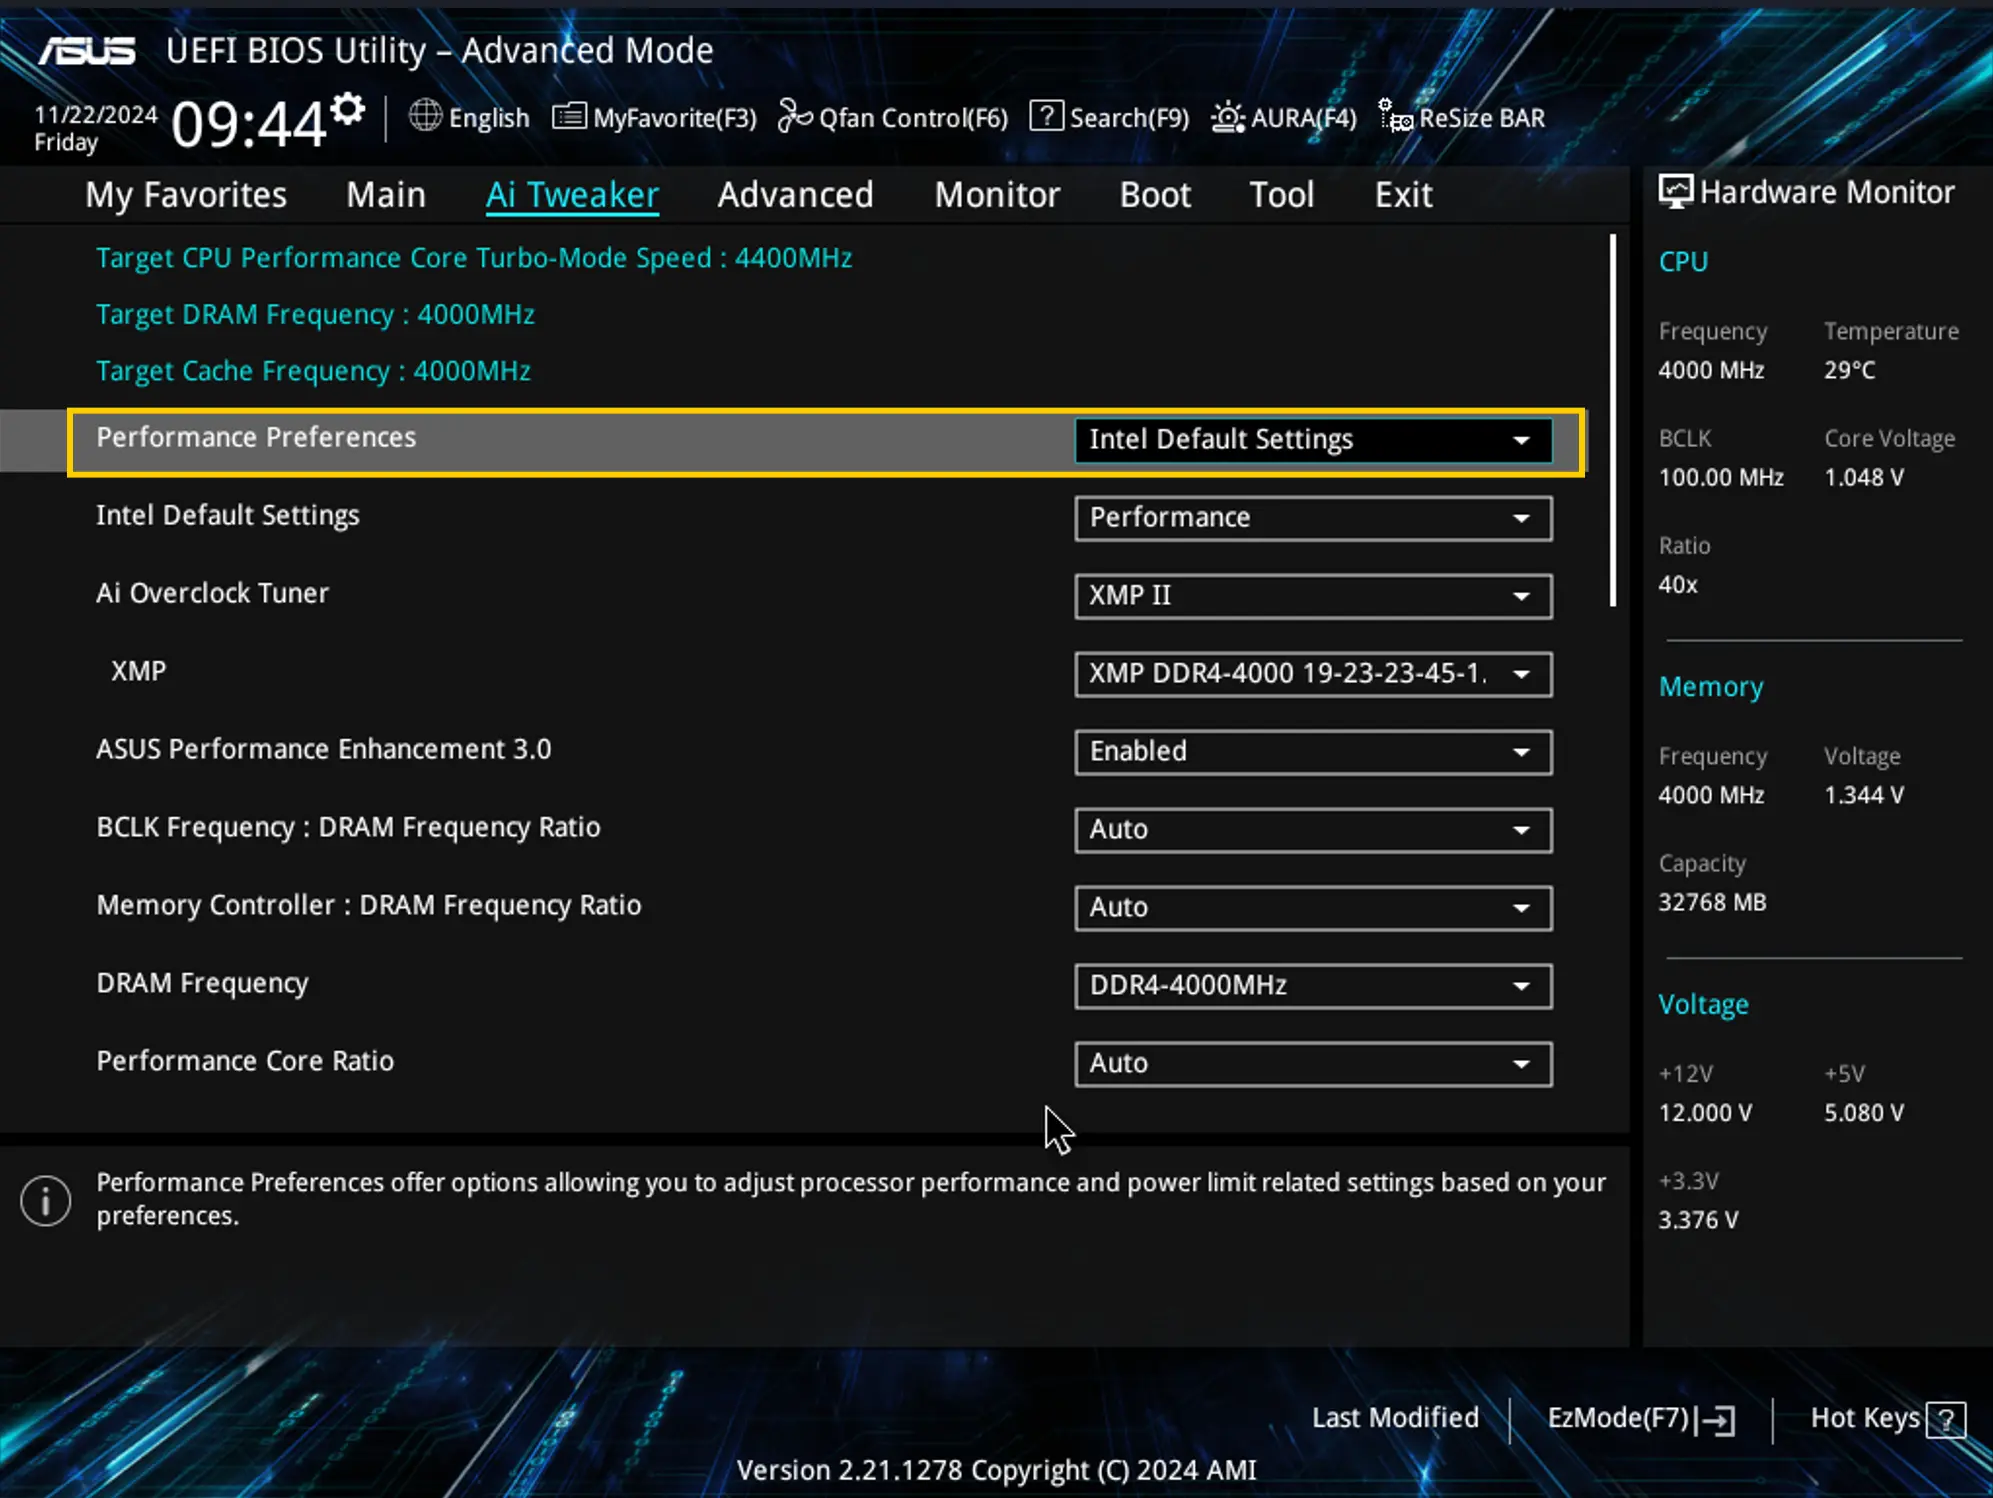Image resolution: width=1993 pixels, height=1498 pixels.
Task: Click the 29°C CPU temperature value
Action: [x=1850, y=370]
